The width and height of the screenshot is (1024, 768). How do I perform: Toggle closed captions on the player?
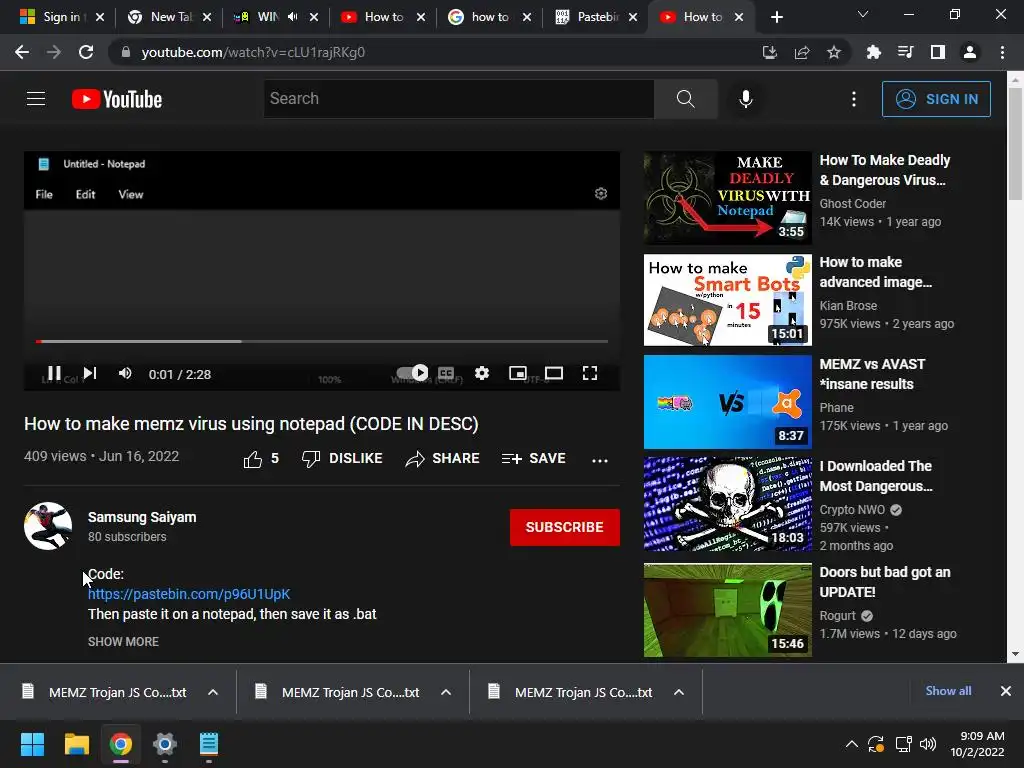pyautogui.click(x=446, y=373)
